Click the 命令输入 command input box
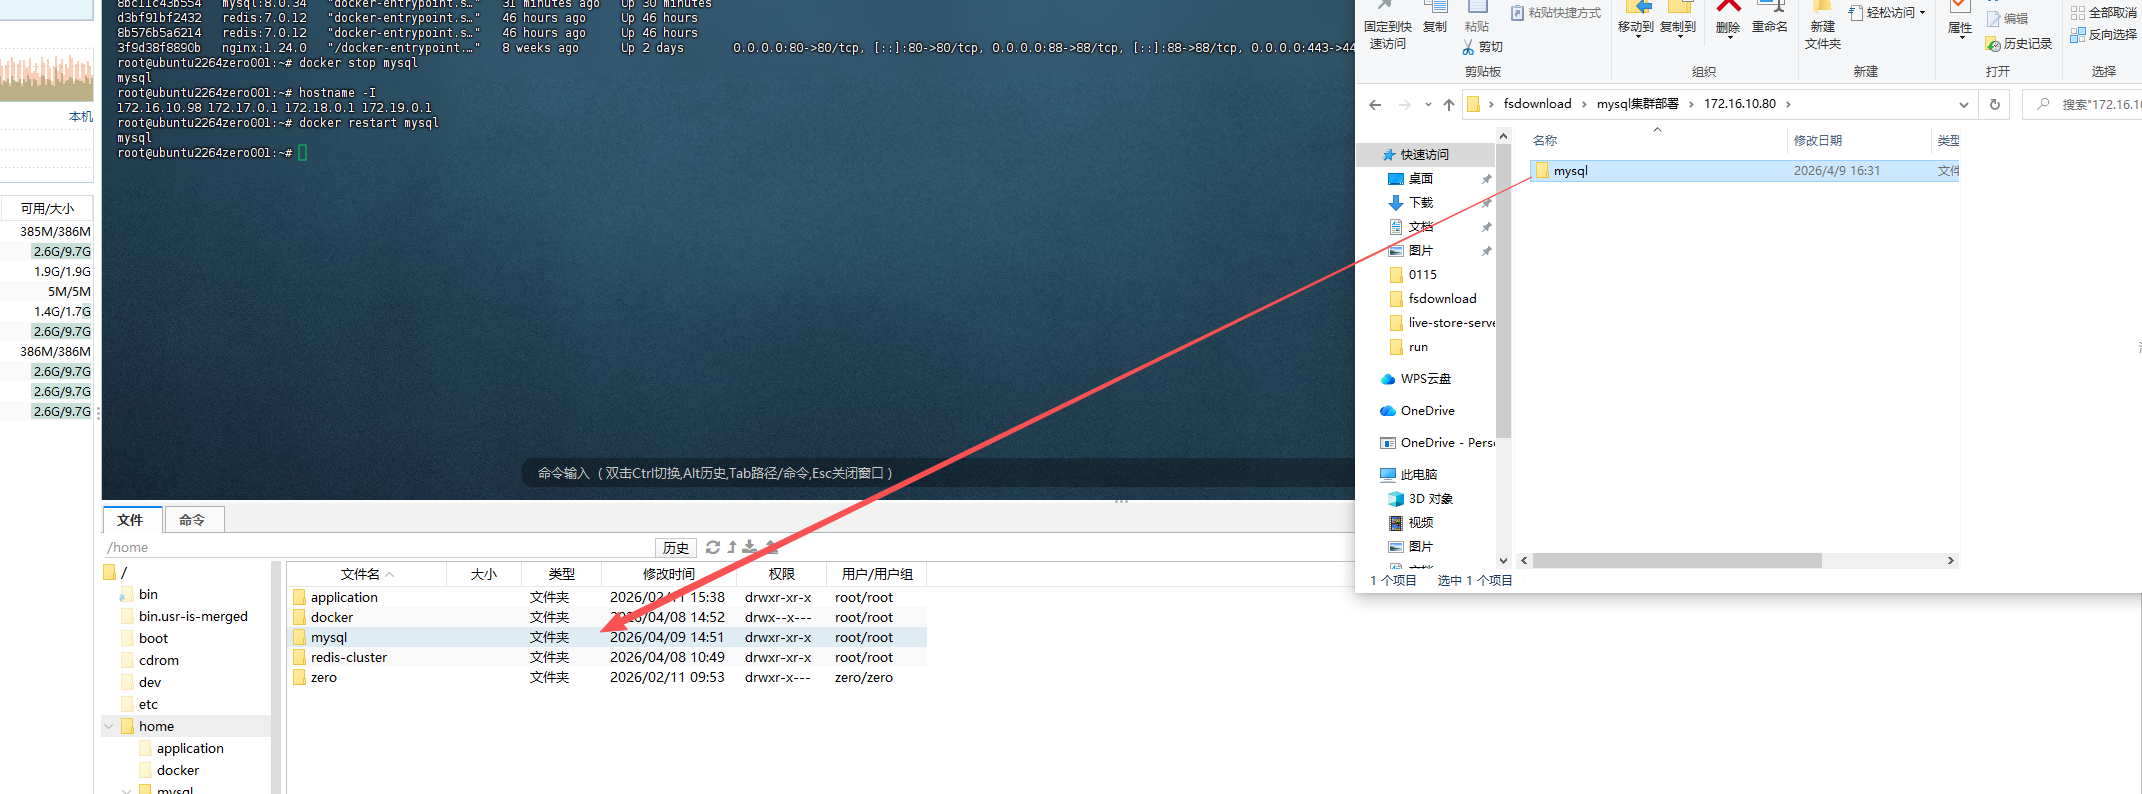This screenshot has height=794, width=2142. click(x=937, y=473)
